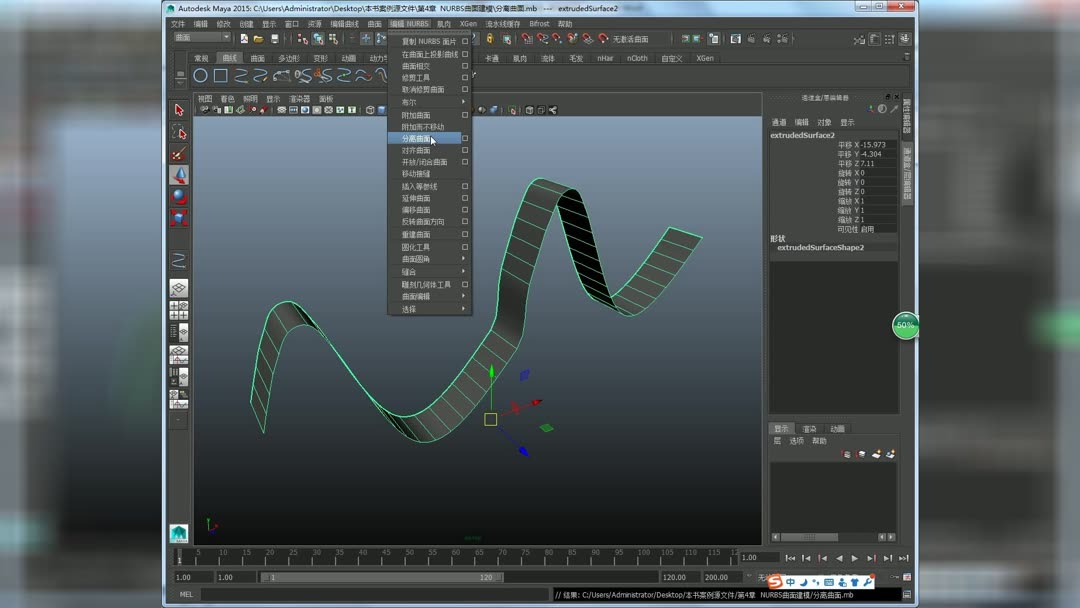Switch to the 多边形 shelf tab

288,58
